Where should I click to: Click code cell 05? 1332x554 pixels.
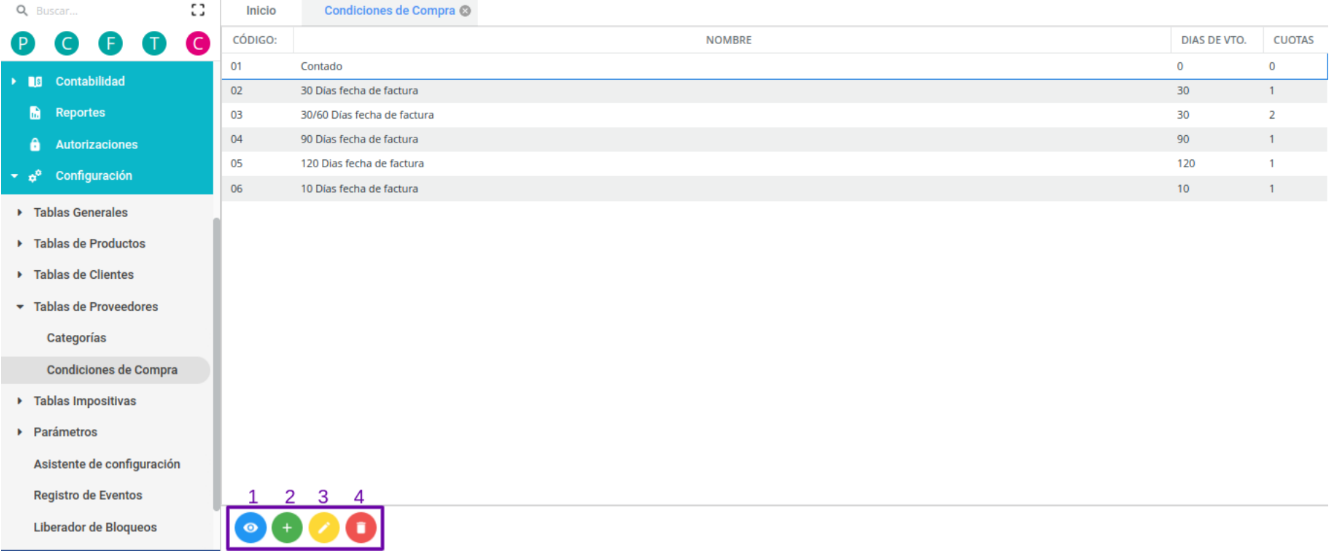(x=237, y=164)
